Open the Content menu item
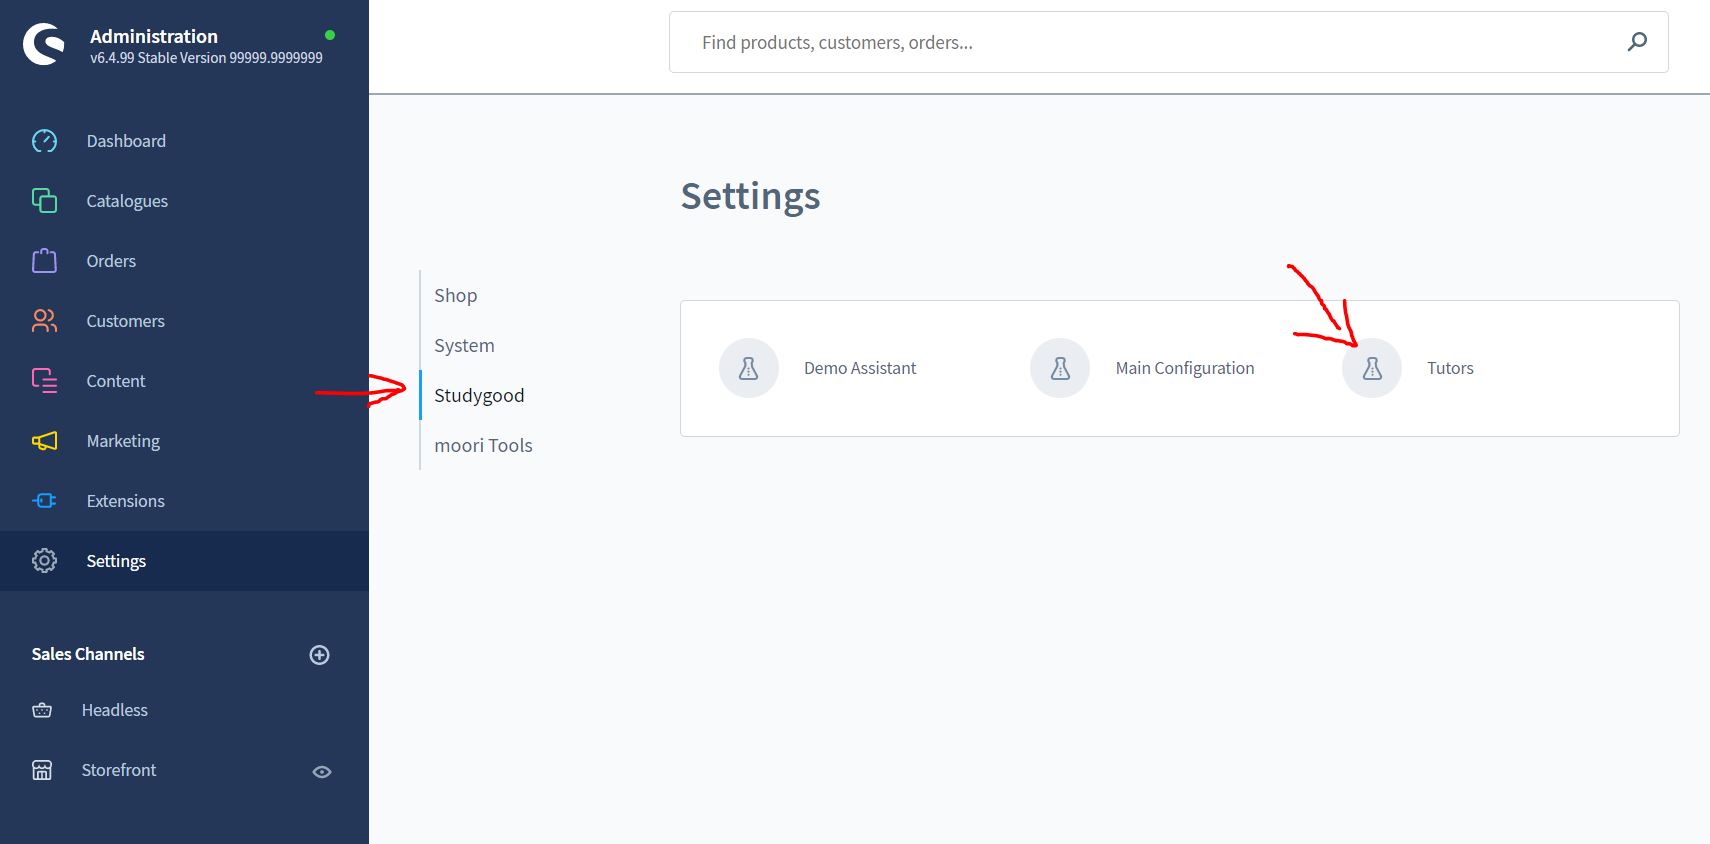The width and height of the screenshot is (1710, 844). (x=115, y=381)
